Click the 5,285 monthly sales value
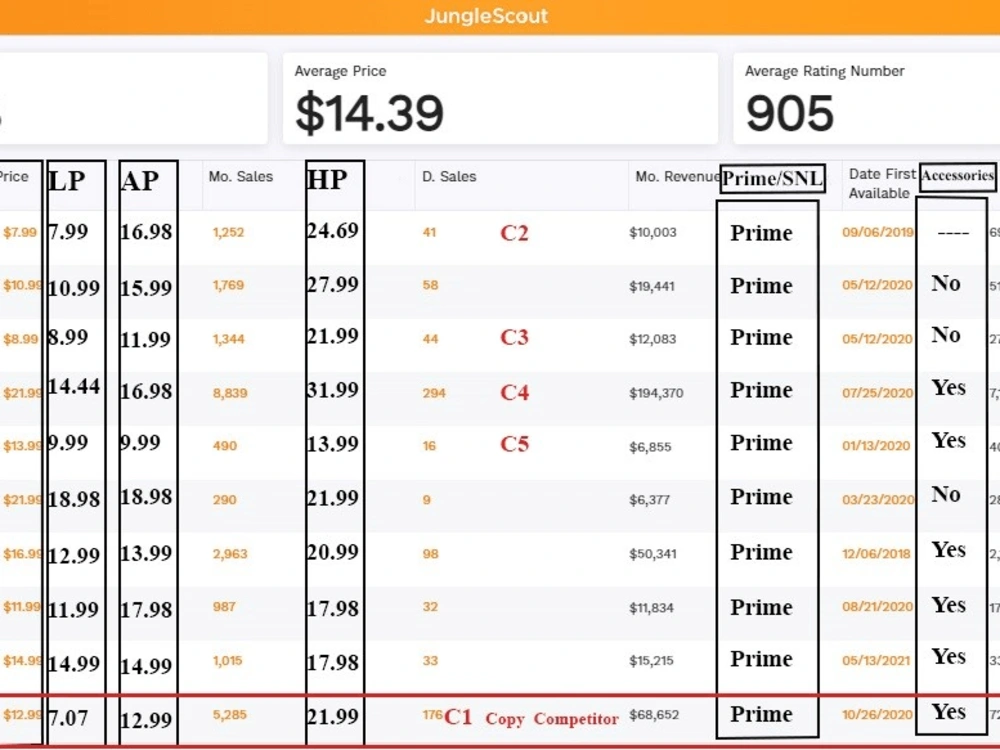The width and height of the screenshot is (1000, 750). [x=230, y=715]
